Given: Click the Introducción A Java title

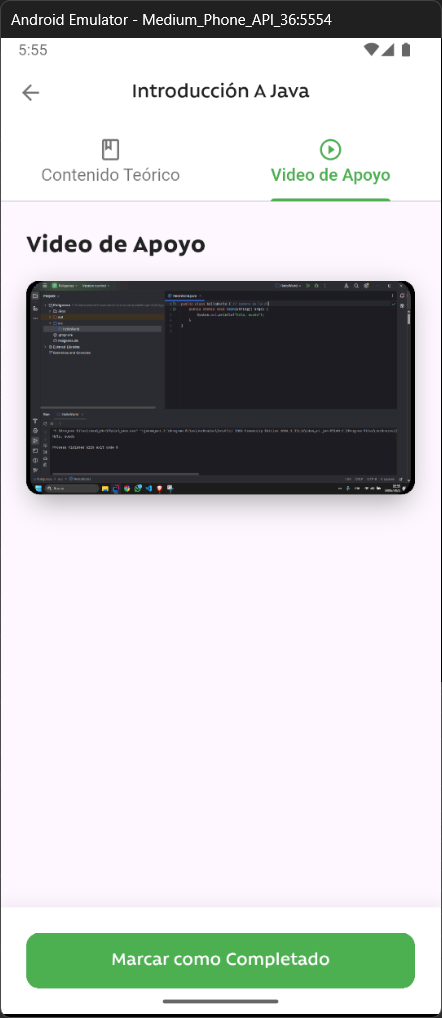Looking at the screenshot, I should 221,91.
